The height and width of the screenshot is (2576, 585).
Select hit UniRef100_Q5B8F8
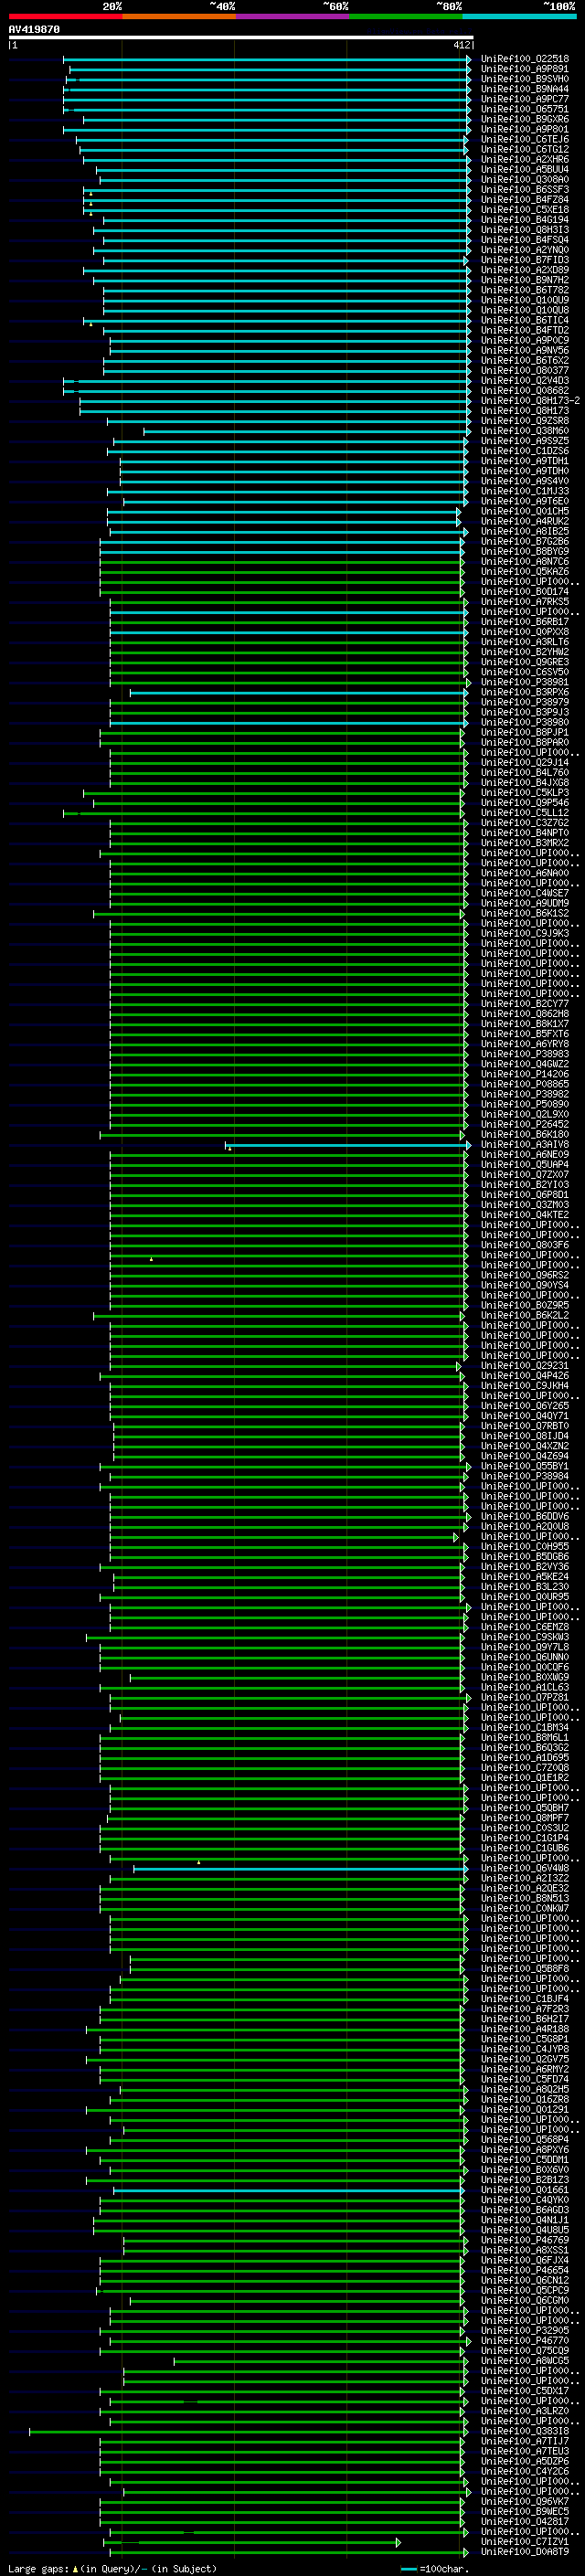pos(525,1968)
